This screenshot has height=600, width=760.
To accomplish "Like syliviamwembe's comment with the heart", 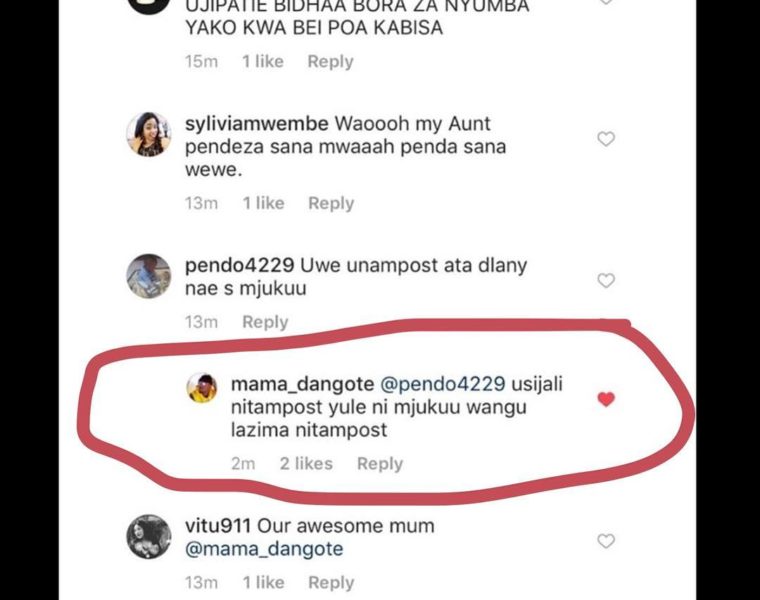I will [605, 139].
